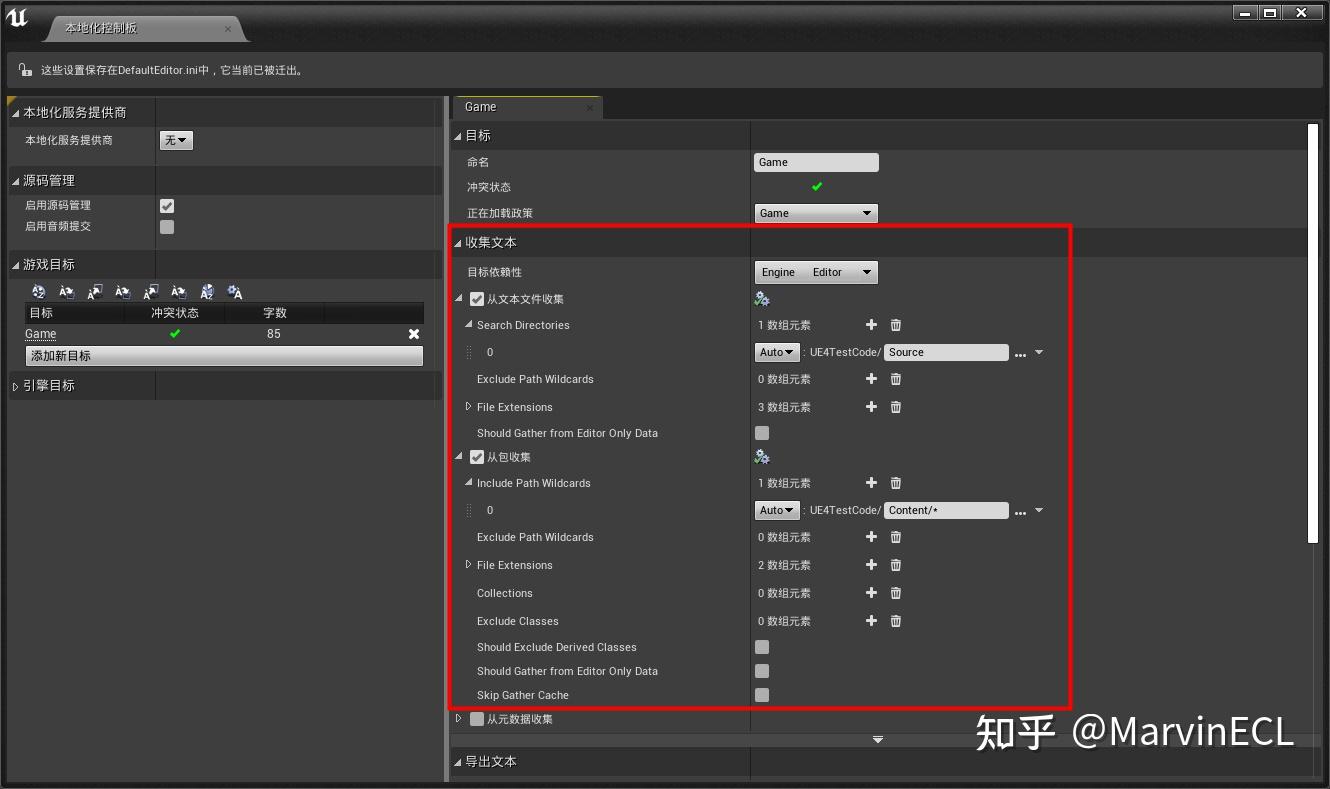Open the Game target link
This screenshot has height=789, width=1330.
[40, 333]
